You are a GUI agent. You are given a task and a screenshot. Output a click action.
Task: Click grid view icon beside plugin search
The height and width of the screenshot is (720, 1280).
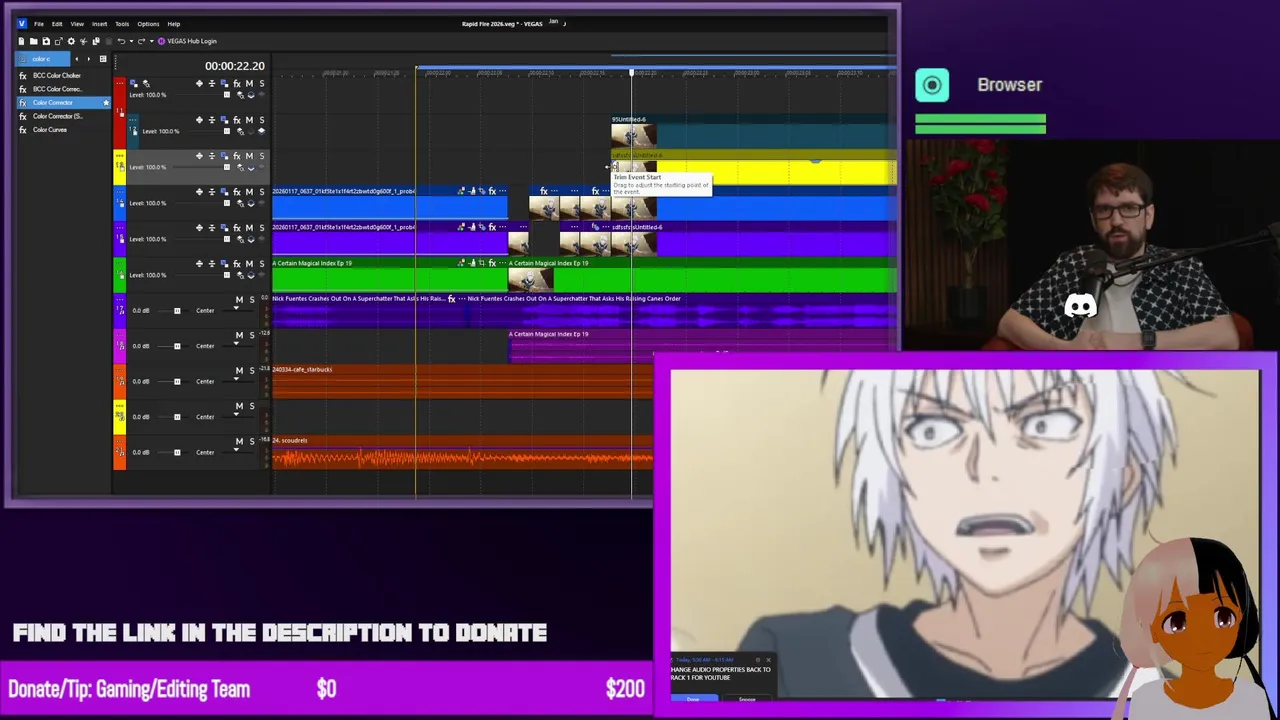[x=103, y=59]
